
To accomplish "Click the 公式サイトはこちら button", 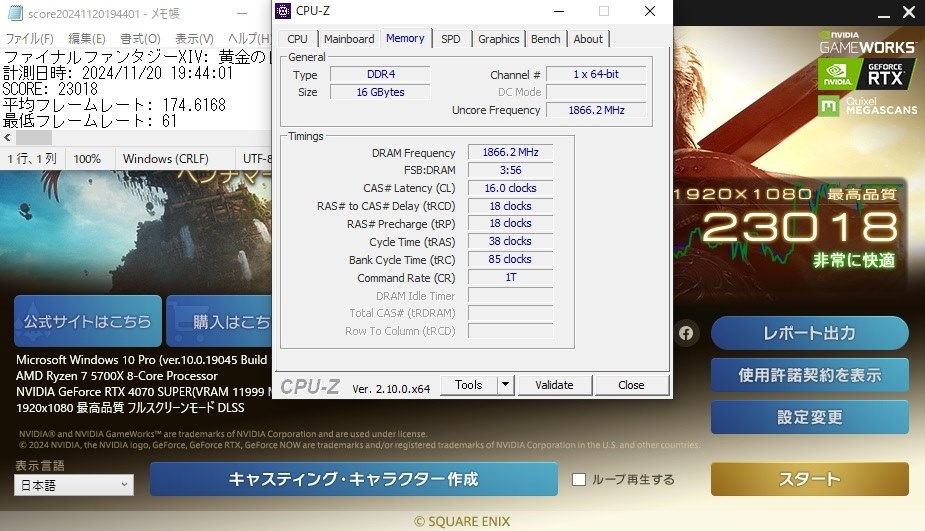I will tap(88, 321).
